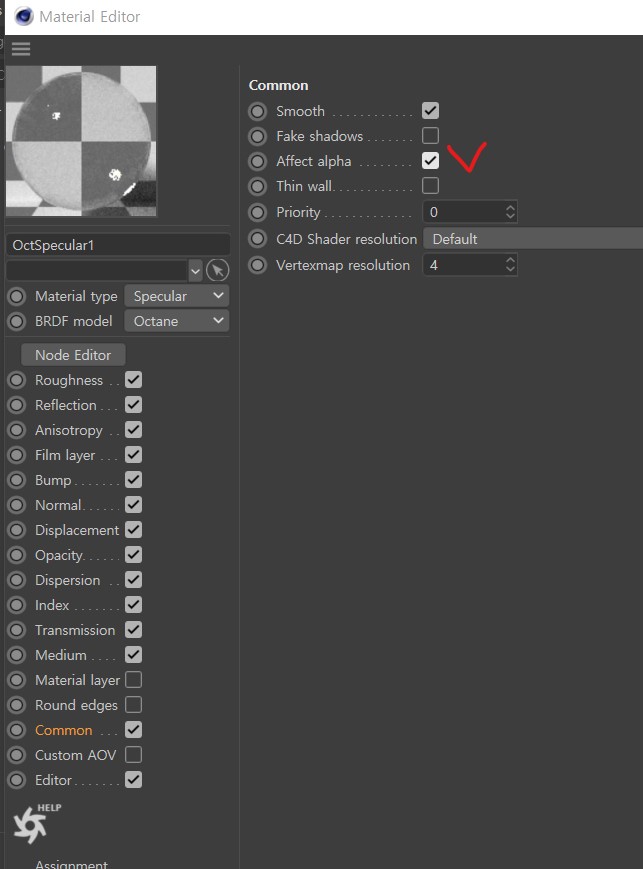Click the OctSpecular1 material name field
The image size is (643, 869).
pos(118,245)
